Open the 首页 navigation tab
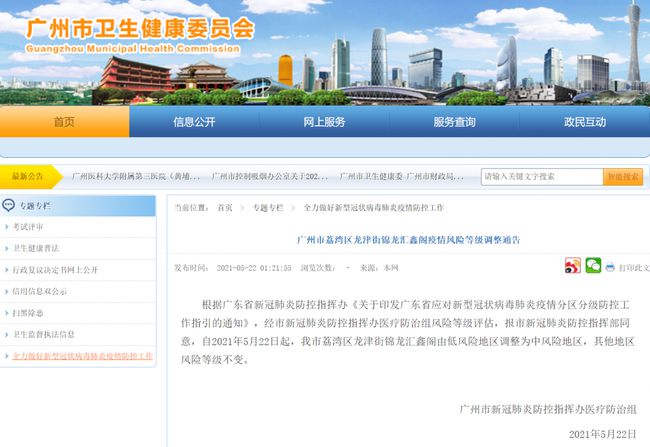650x447 pixels. click(64, 121)
